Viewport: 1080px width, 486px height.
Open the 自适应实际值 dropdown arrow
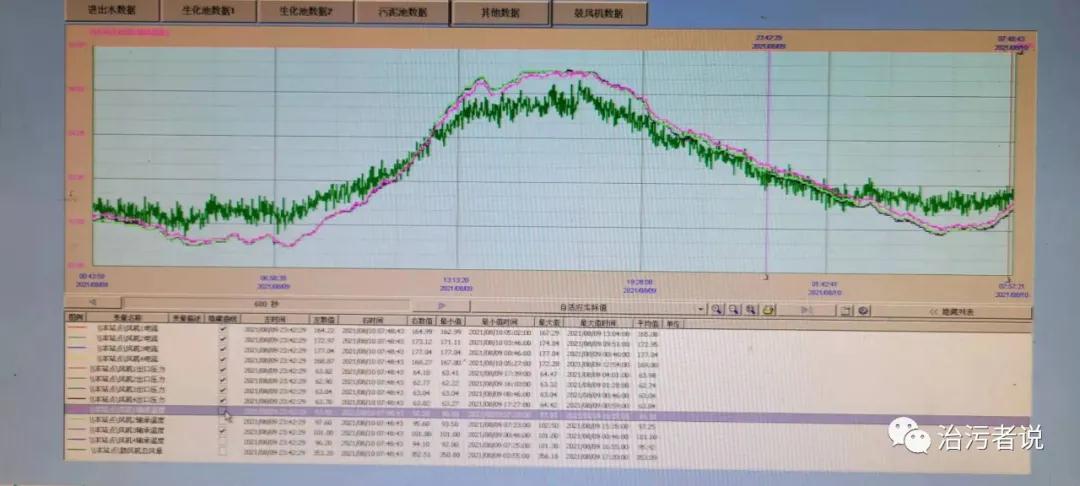pyautogui.click(x=701, y=310)
